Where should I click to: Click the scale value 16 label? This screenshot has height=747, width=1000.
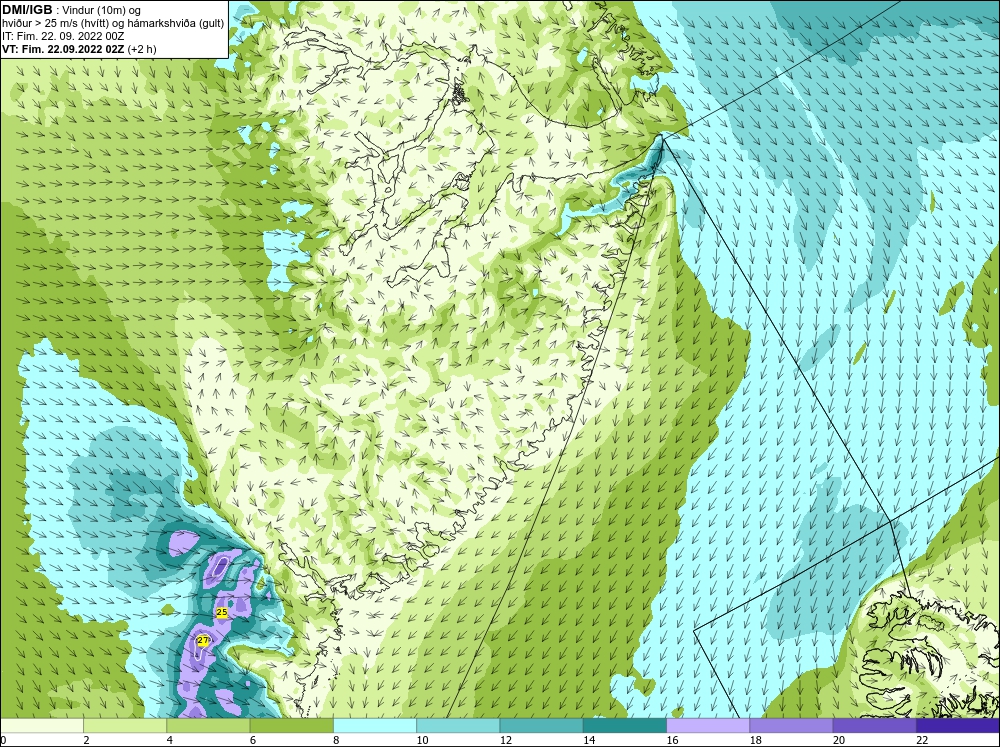point(672,740)
